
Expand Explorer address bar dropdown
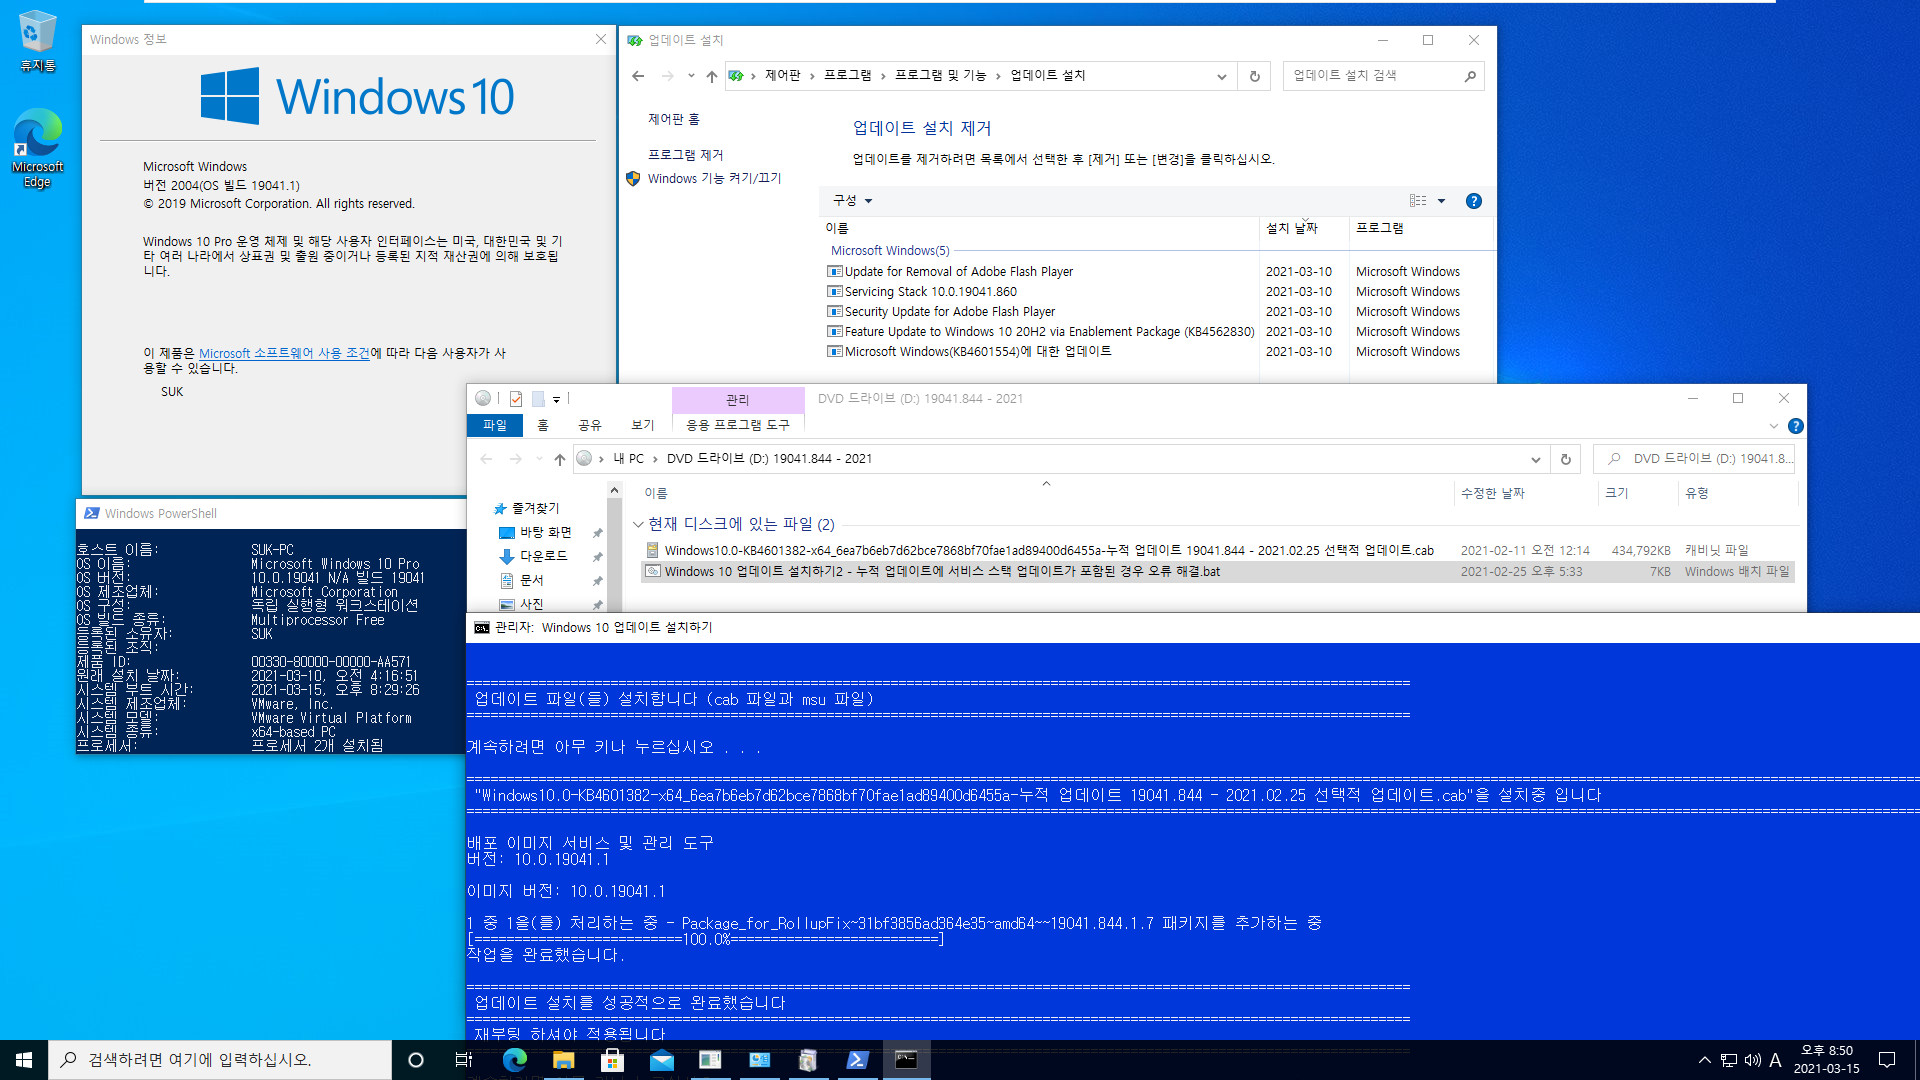click(x=1535, y=459)
